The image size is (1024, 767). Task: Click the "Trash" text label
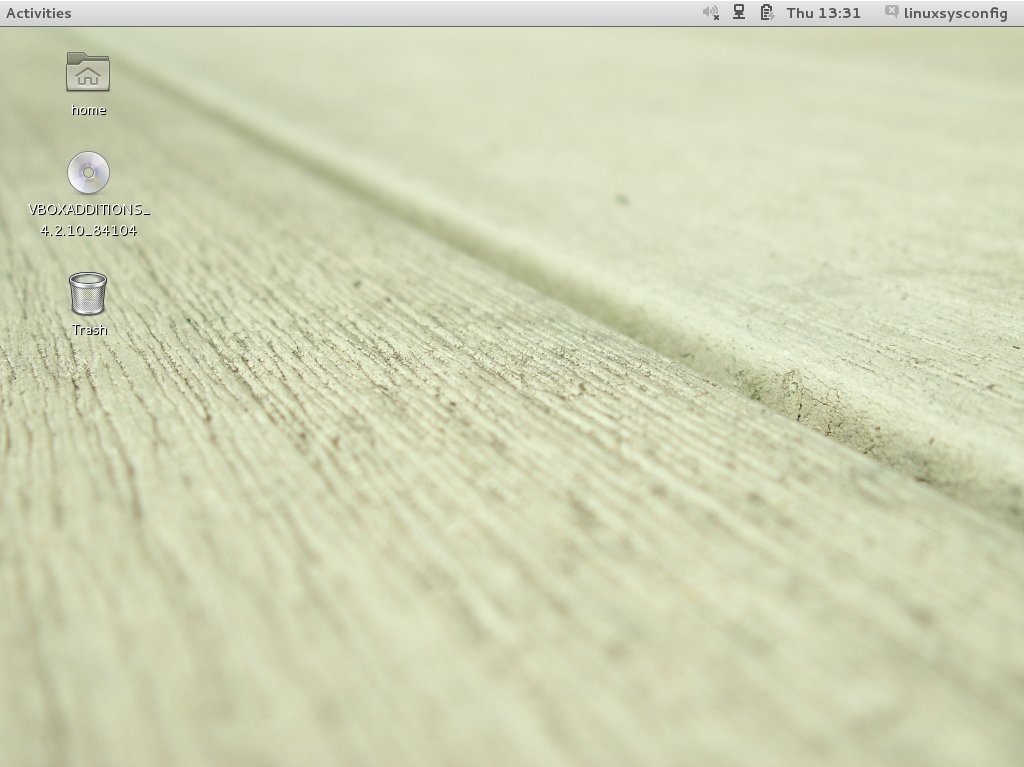[x=89, y=330]
